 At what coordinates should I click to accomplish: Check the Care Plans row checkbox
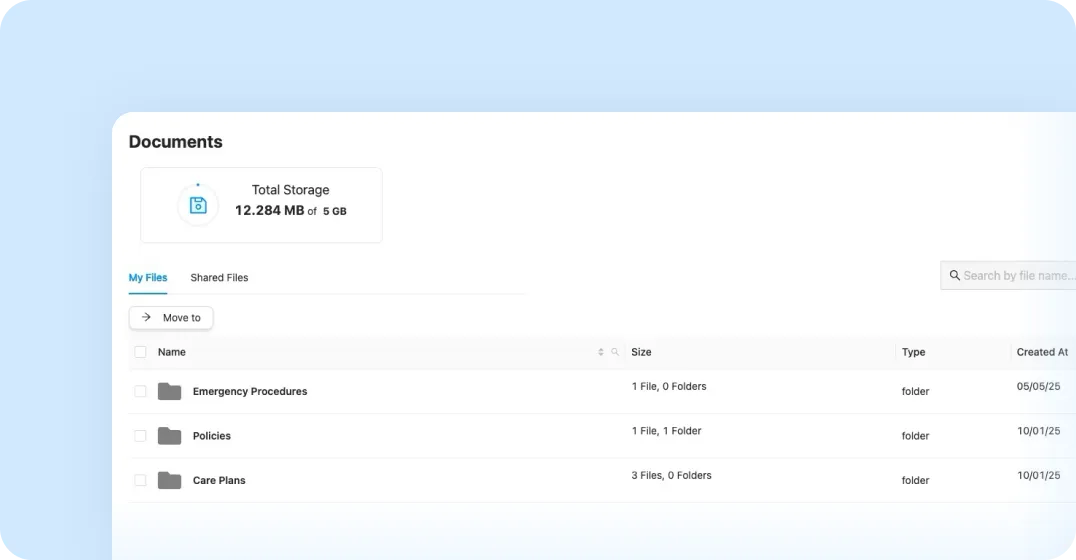[141, 480]
